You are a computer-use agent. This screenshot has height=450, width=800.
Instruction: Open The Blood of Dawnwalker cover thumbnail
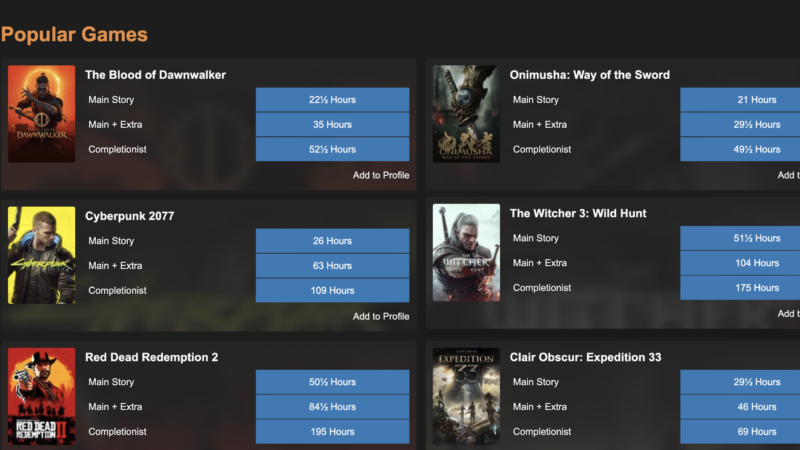(x=41, y=114)
